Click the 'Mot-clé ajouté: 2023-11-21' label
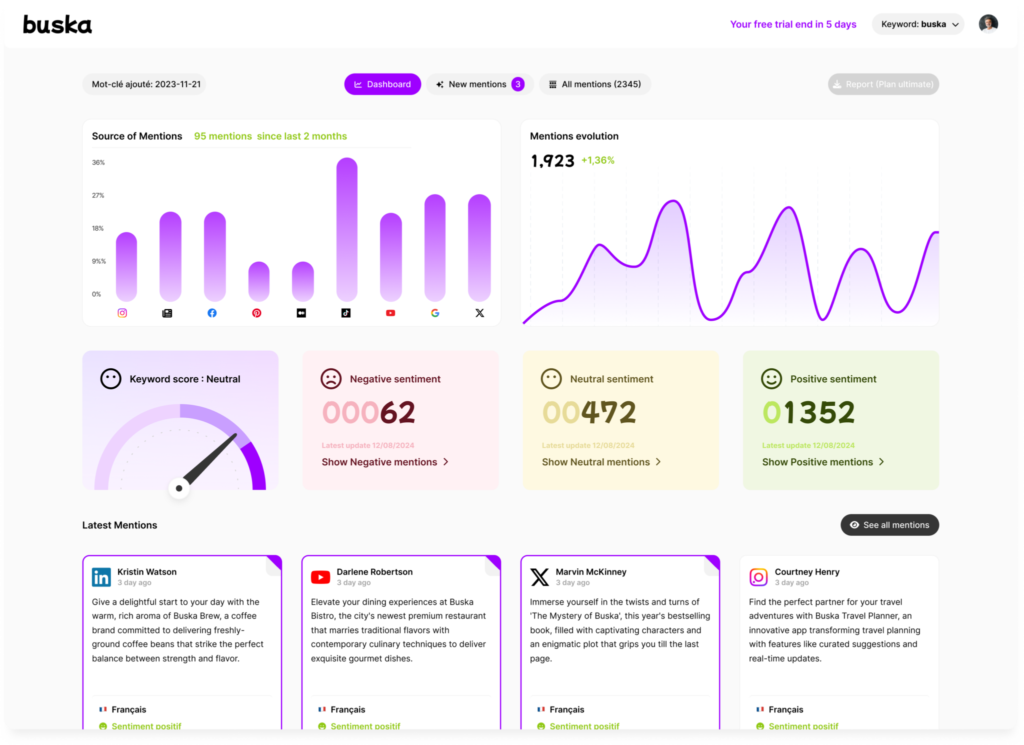The height and width of the screenshot is (745, 1024). (146, 84)
